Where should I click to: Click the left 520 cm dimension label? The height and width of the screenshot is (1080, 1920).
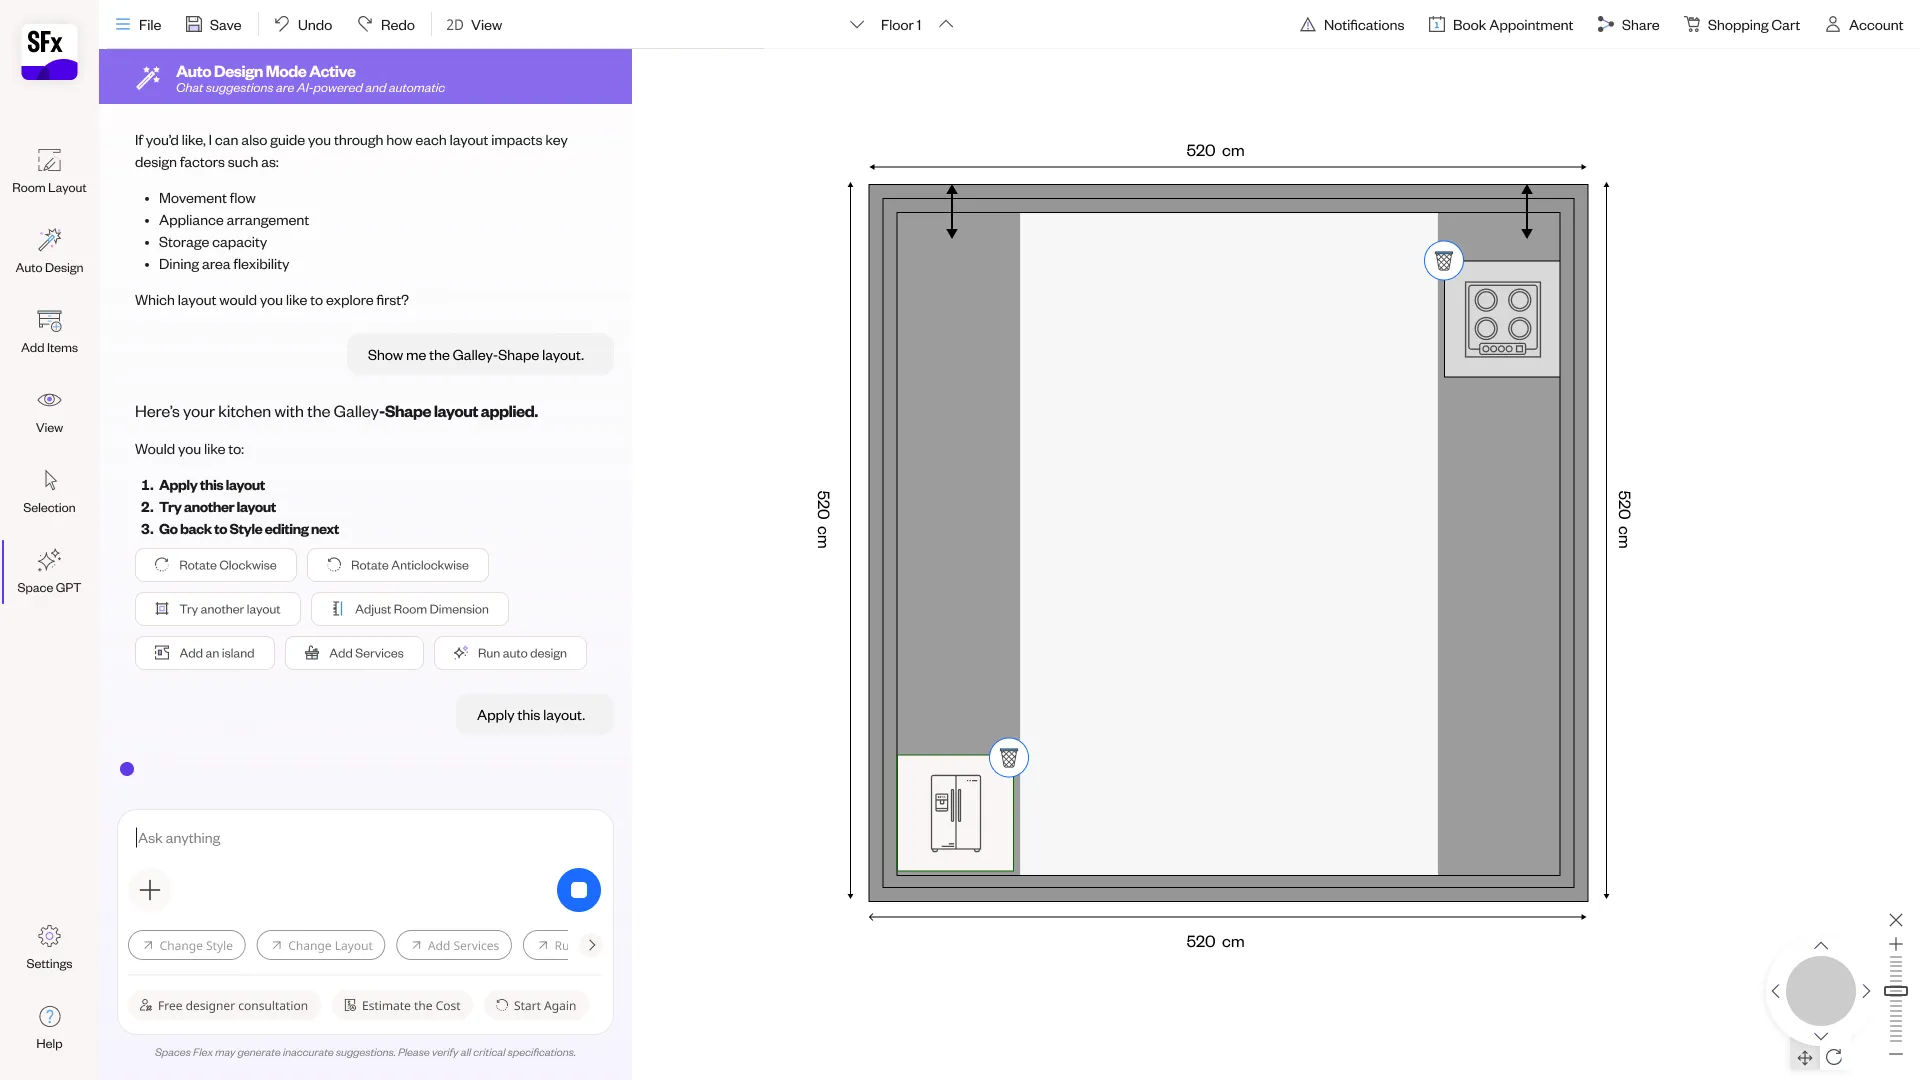click(x=823, y=519)
